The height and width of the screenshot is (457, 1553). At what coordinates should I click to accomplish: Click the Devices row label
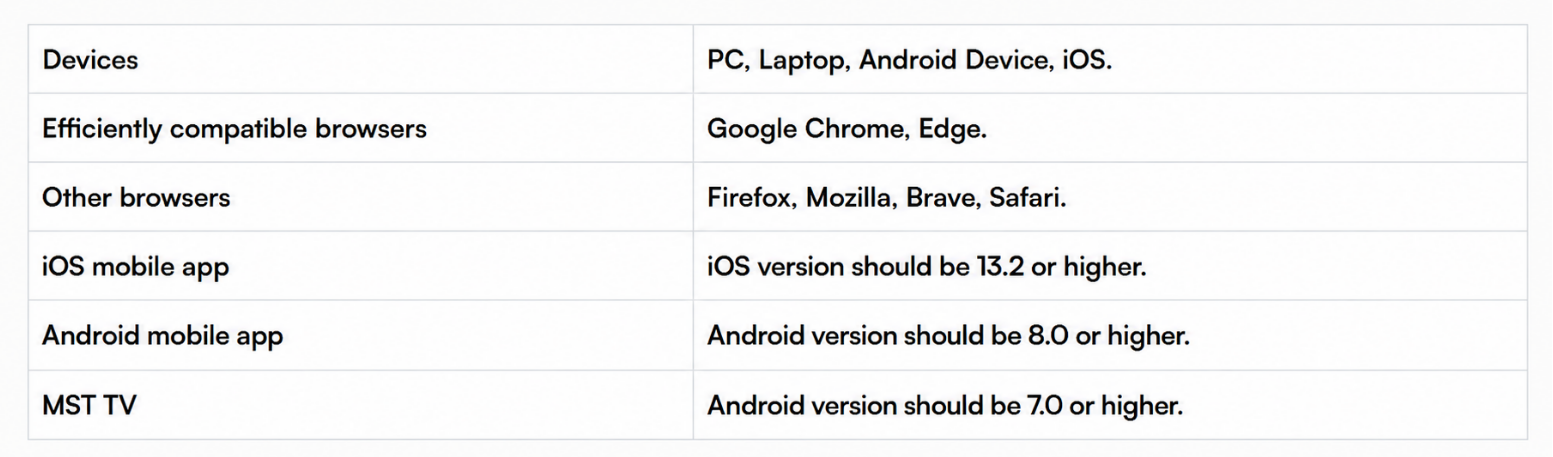pos(90,60)
